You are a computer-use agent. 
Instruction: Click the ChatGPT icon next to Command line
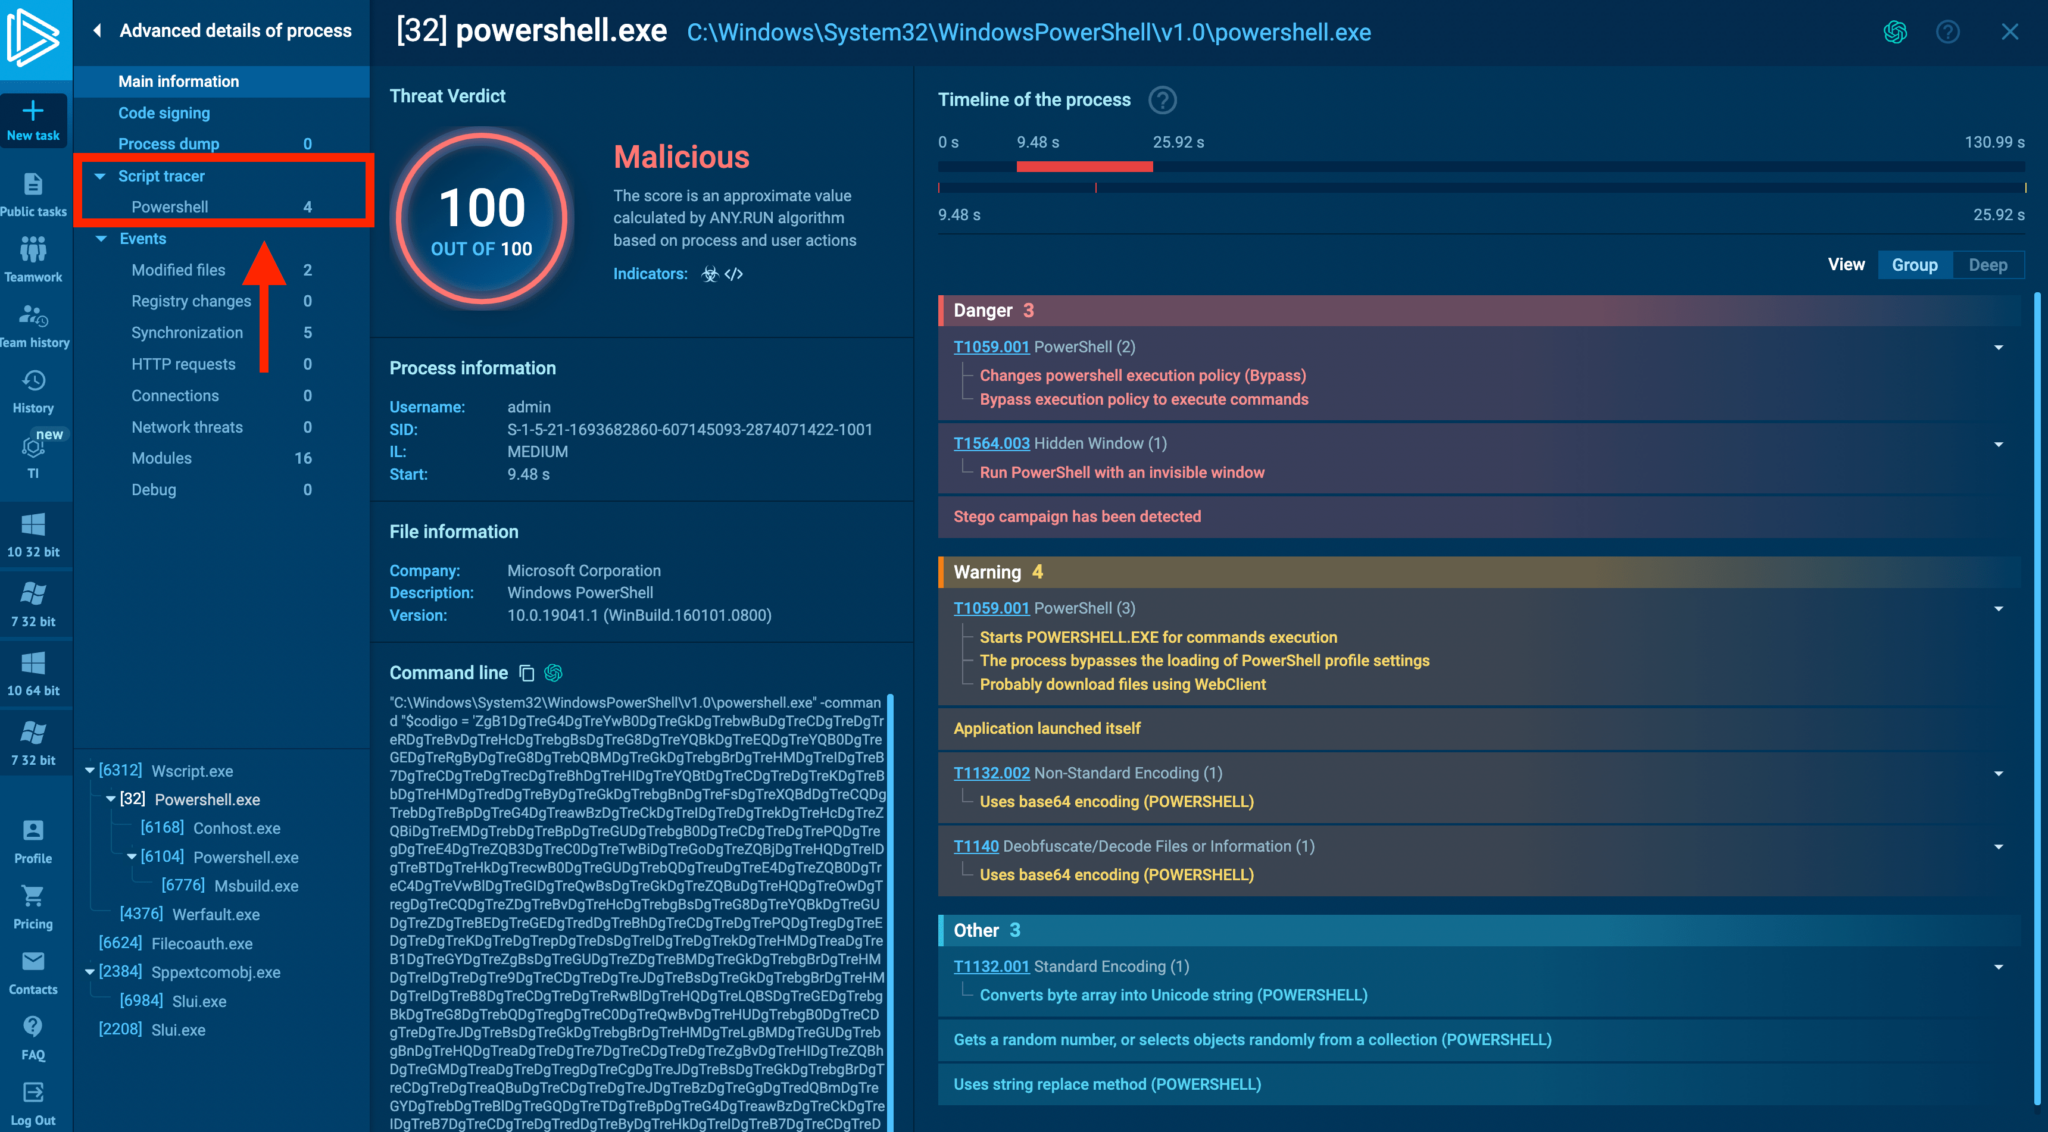coord(554,673)
